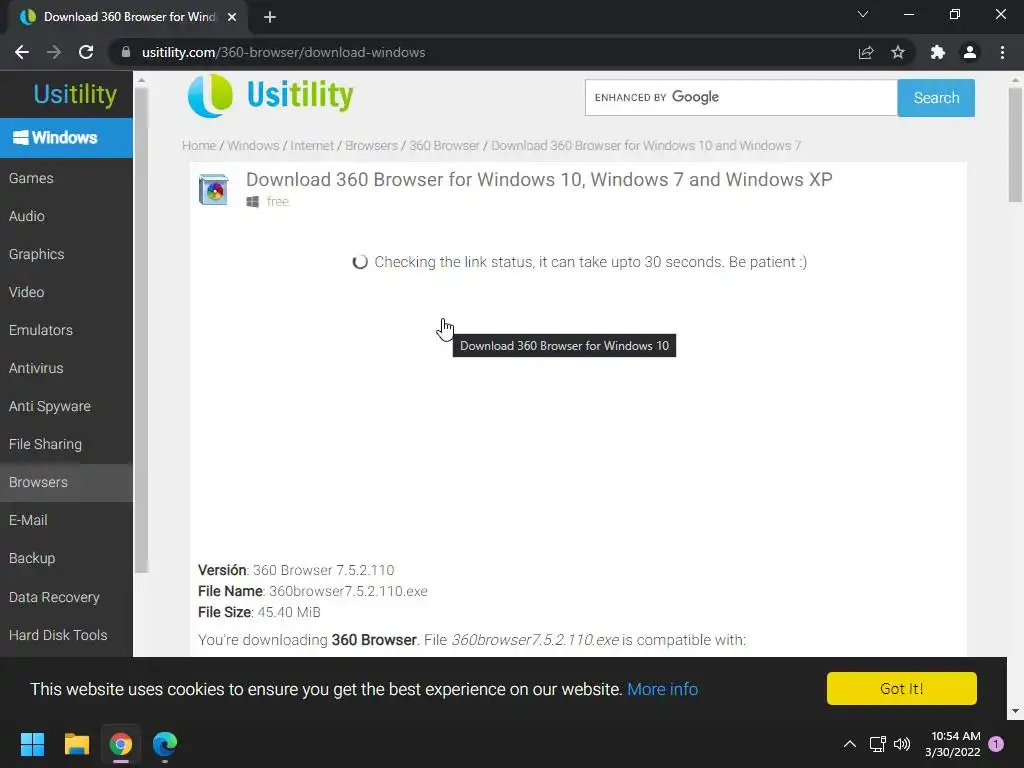Click the address bar URL
Screen dimensions: 1024x768
[x=283, y=52]
